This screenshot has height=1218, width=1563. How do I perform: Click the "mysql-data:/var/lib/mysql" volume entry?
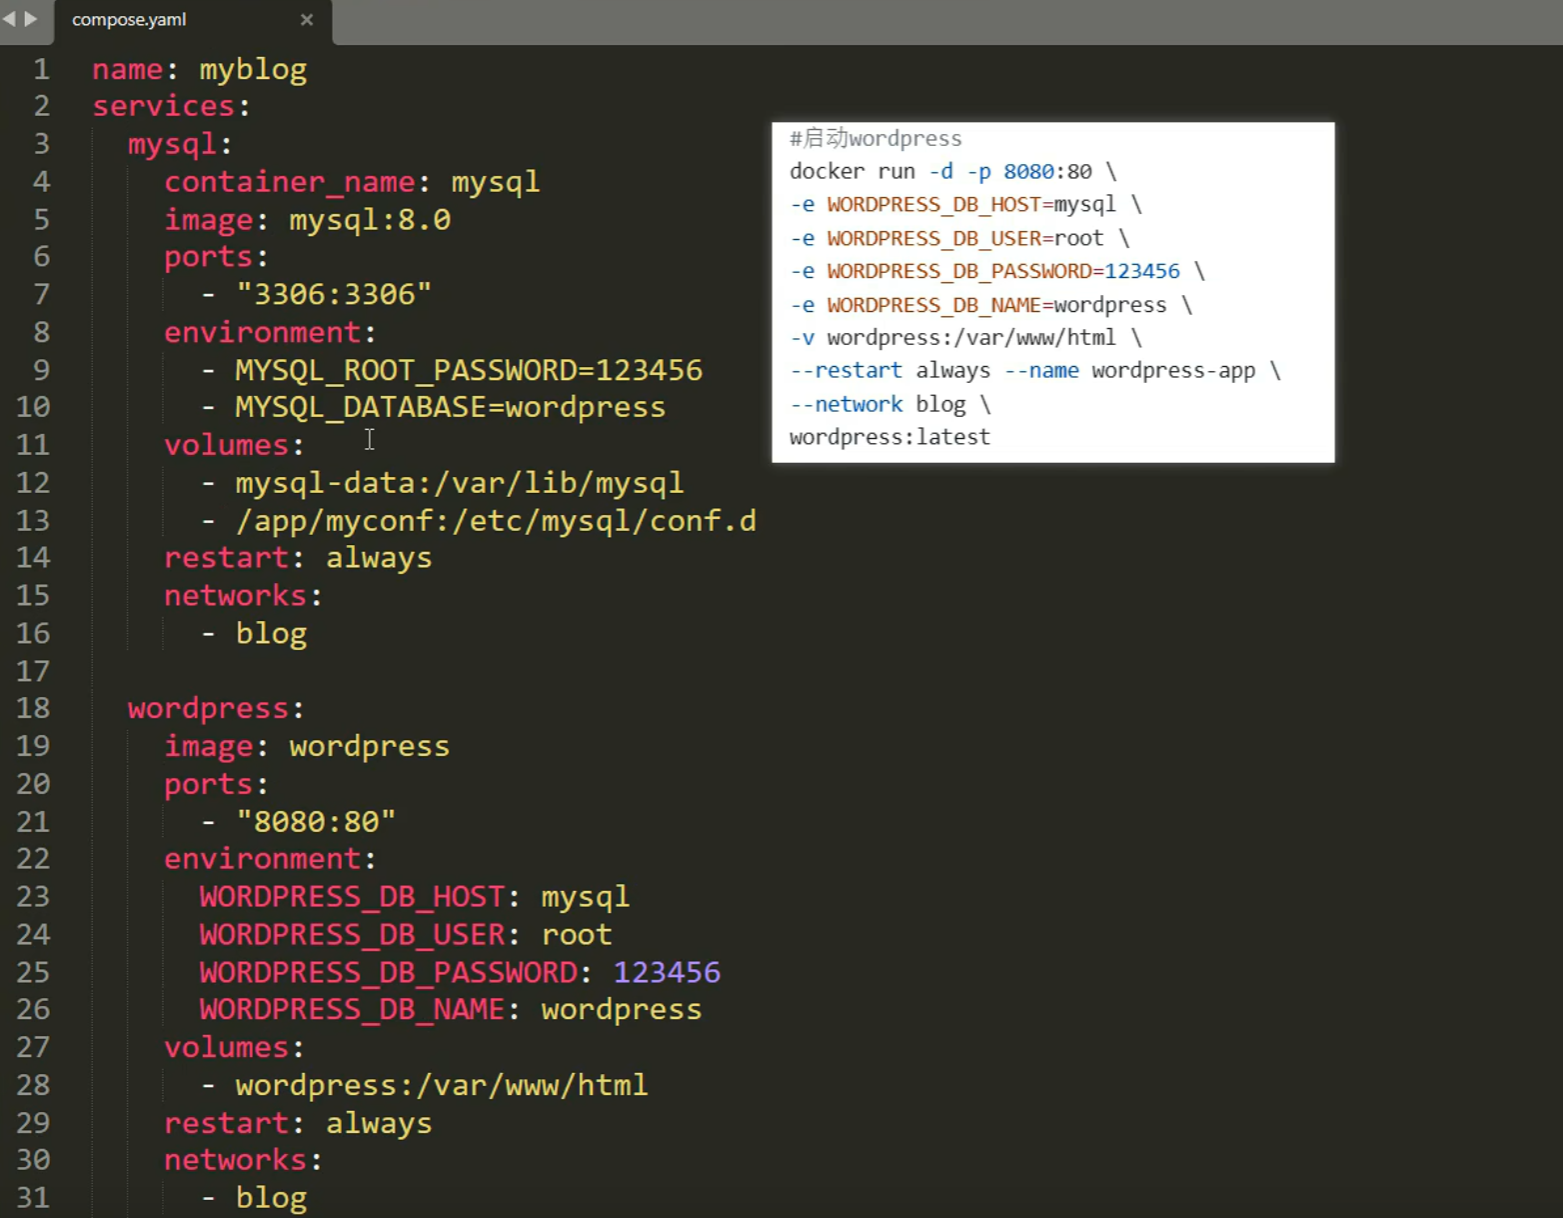click(460, 483)
